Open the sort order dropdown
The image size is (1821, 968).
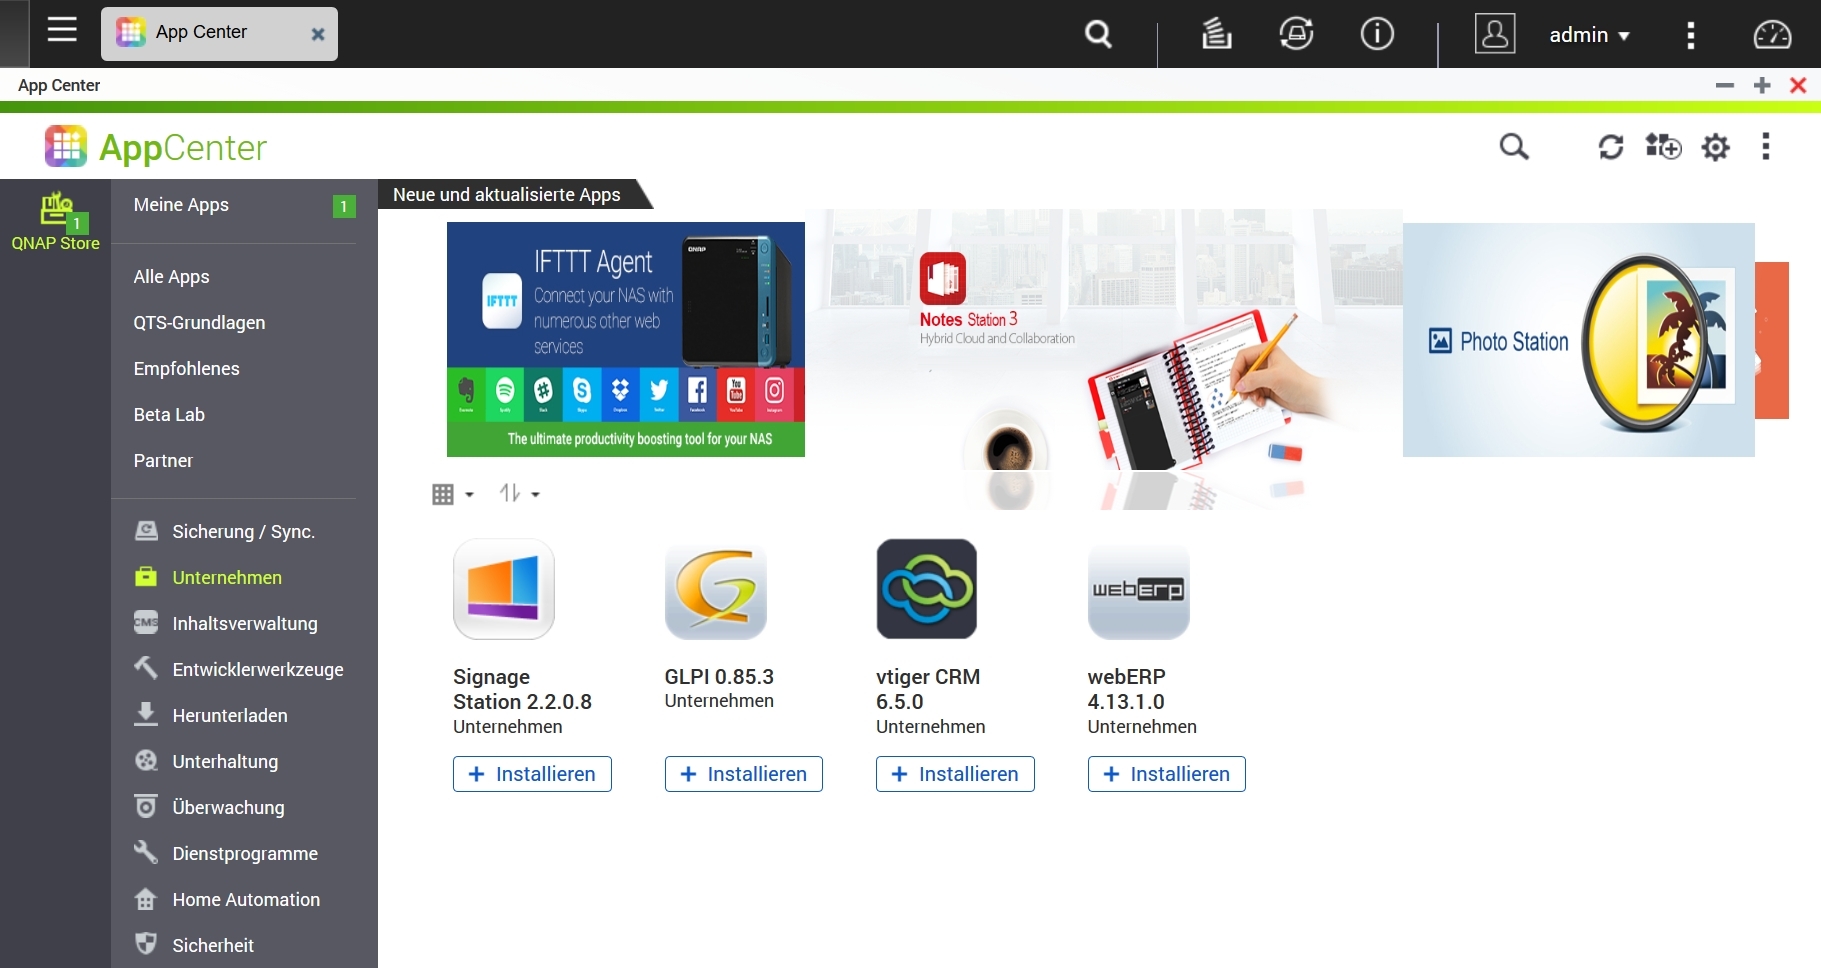pos(519,493)
